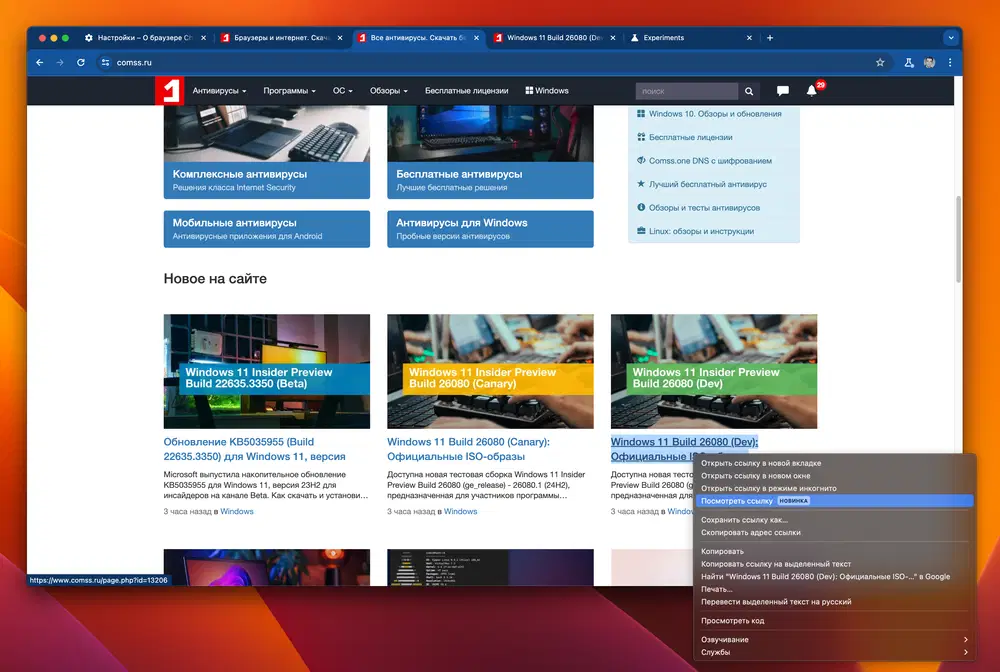Choose Копировать ссылку на выделенный текст
Image resolution: width=1000 pixels, height=672 pixels.
click(834, 564)
